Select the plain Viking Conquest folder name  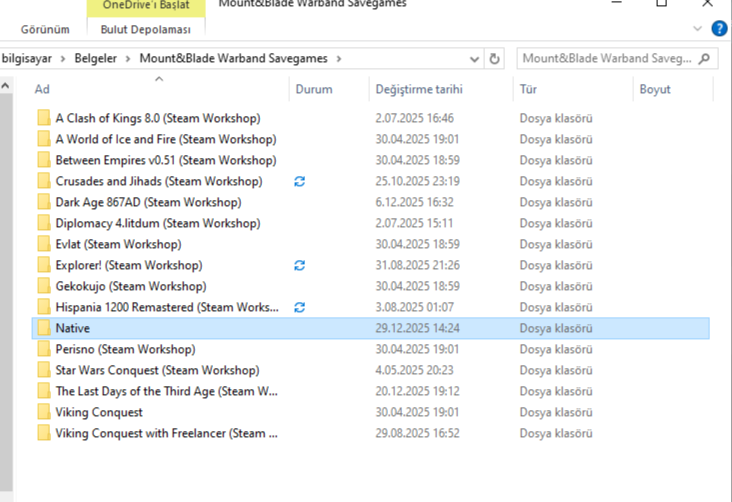point(99,412)
